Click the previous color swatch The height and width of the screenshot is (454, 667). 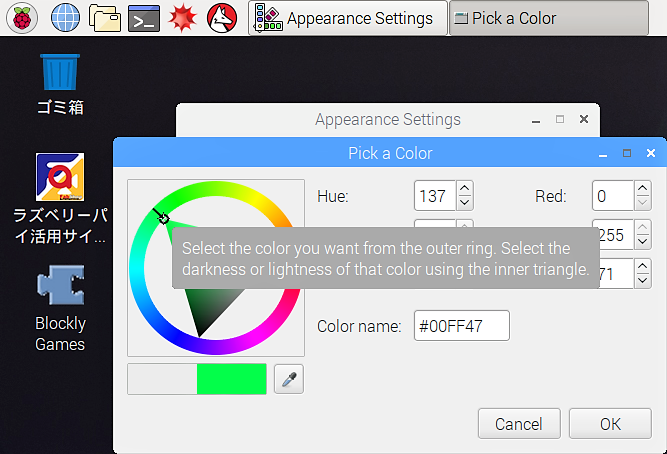[x=162, y=379]
